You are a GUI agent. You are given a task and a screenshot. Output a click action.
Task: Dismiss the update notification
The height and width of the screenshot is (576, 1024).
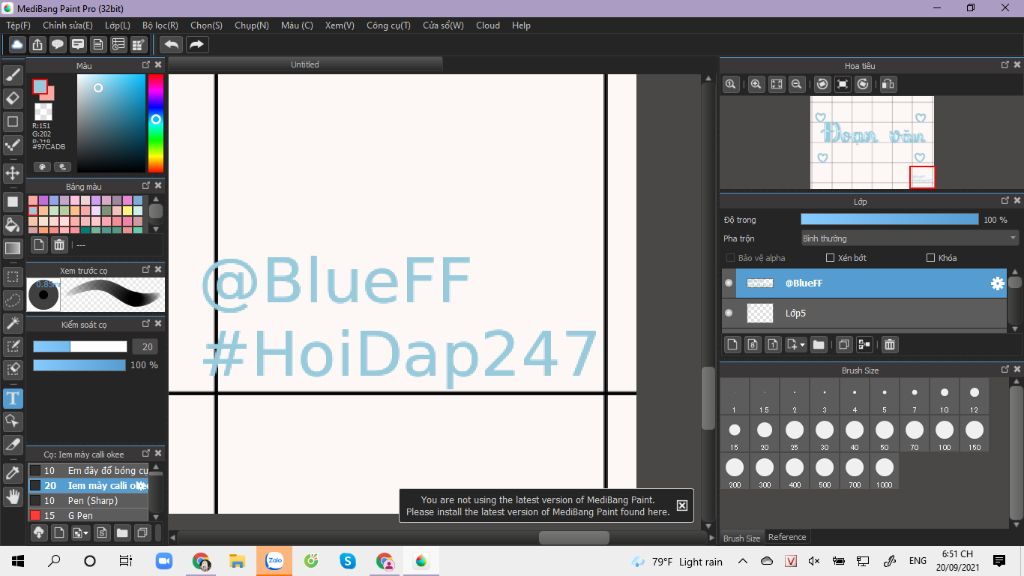pos(682,505)
